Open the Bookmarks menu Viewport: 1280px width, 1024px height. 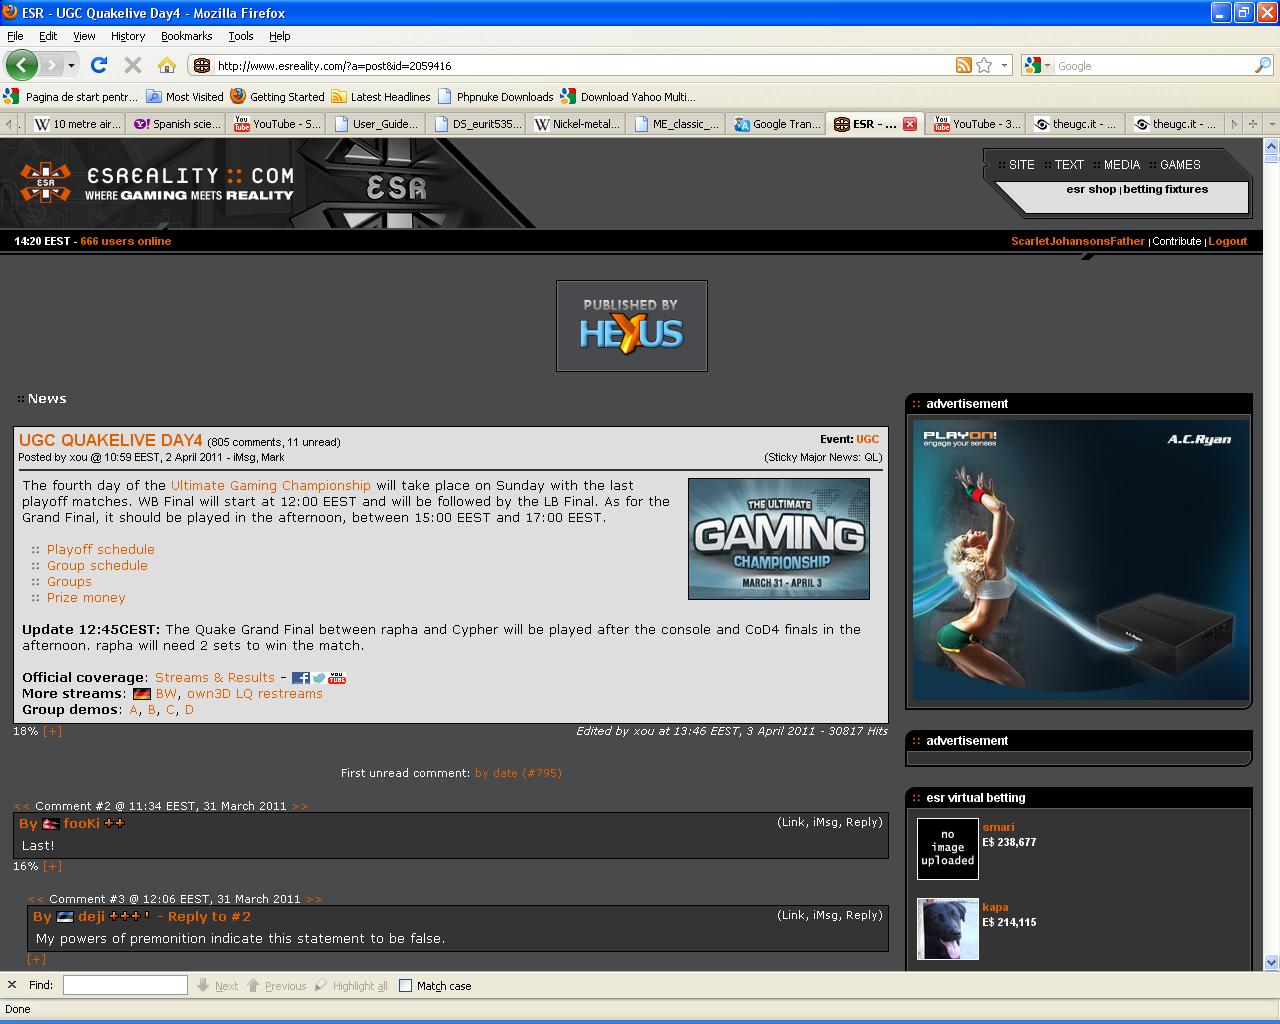pos(186,36)
